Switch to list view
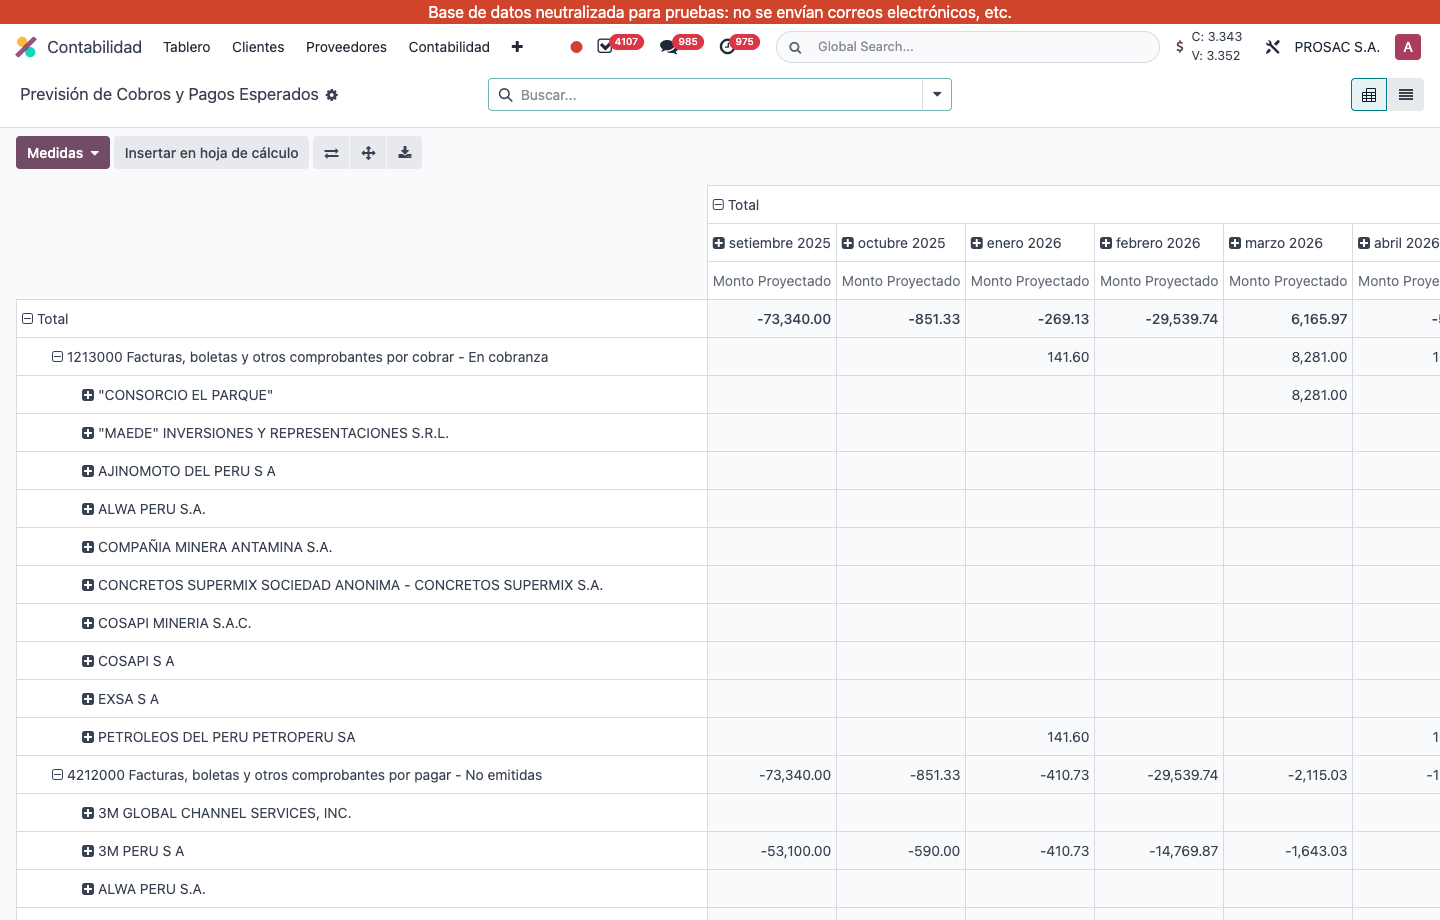The width and height of the screenshot is (1440, 920). tap(1405, 95)
